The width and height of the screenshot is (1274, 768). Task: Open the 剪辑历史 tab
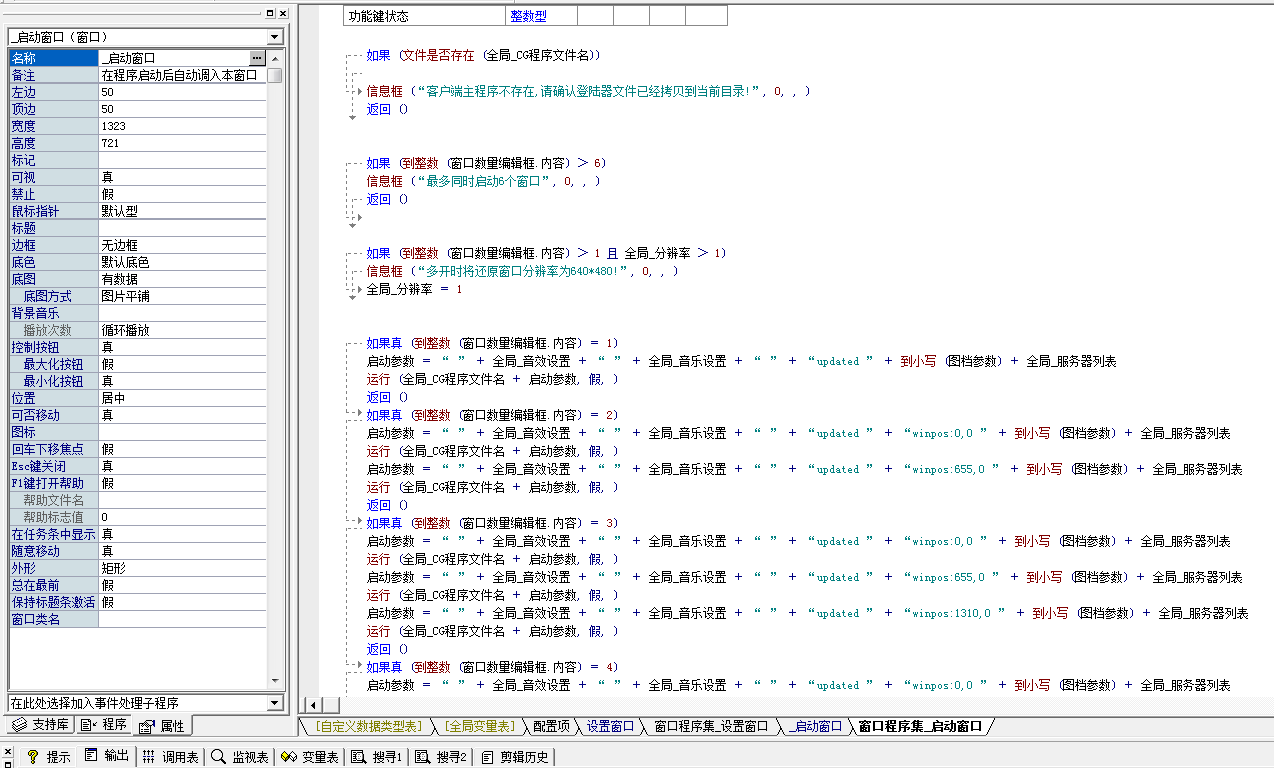pos(515,757)
